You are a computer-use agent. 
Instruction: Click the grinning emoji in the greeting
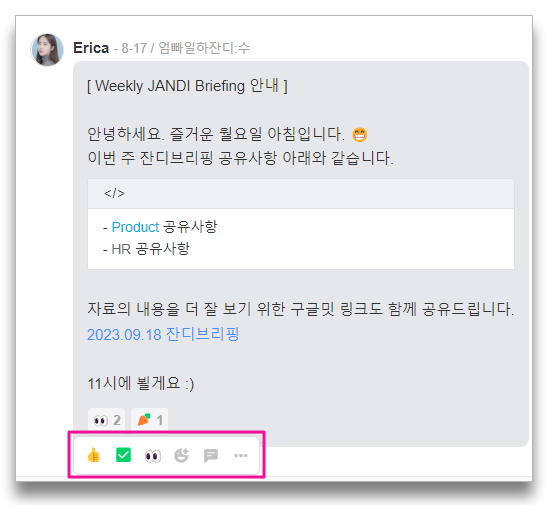pyautogui.click(x=359, y=135)
